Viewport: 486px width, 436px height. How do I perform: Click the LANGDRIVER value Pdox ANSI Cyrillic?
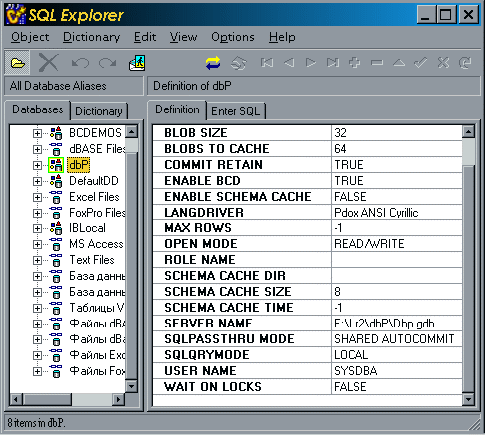(x=397, y=213)
